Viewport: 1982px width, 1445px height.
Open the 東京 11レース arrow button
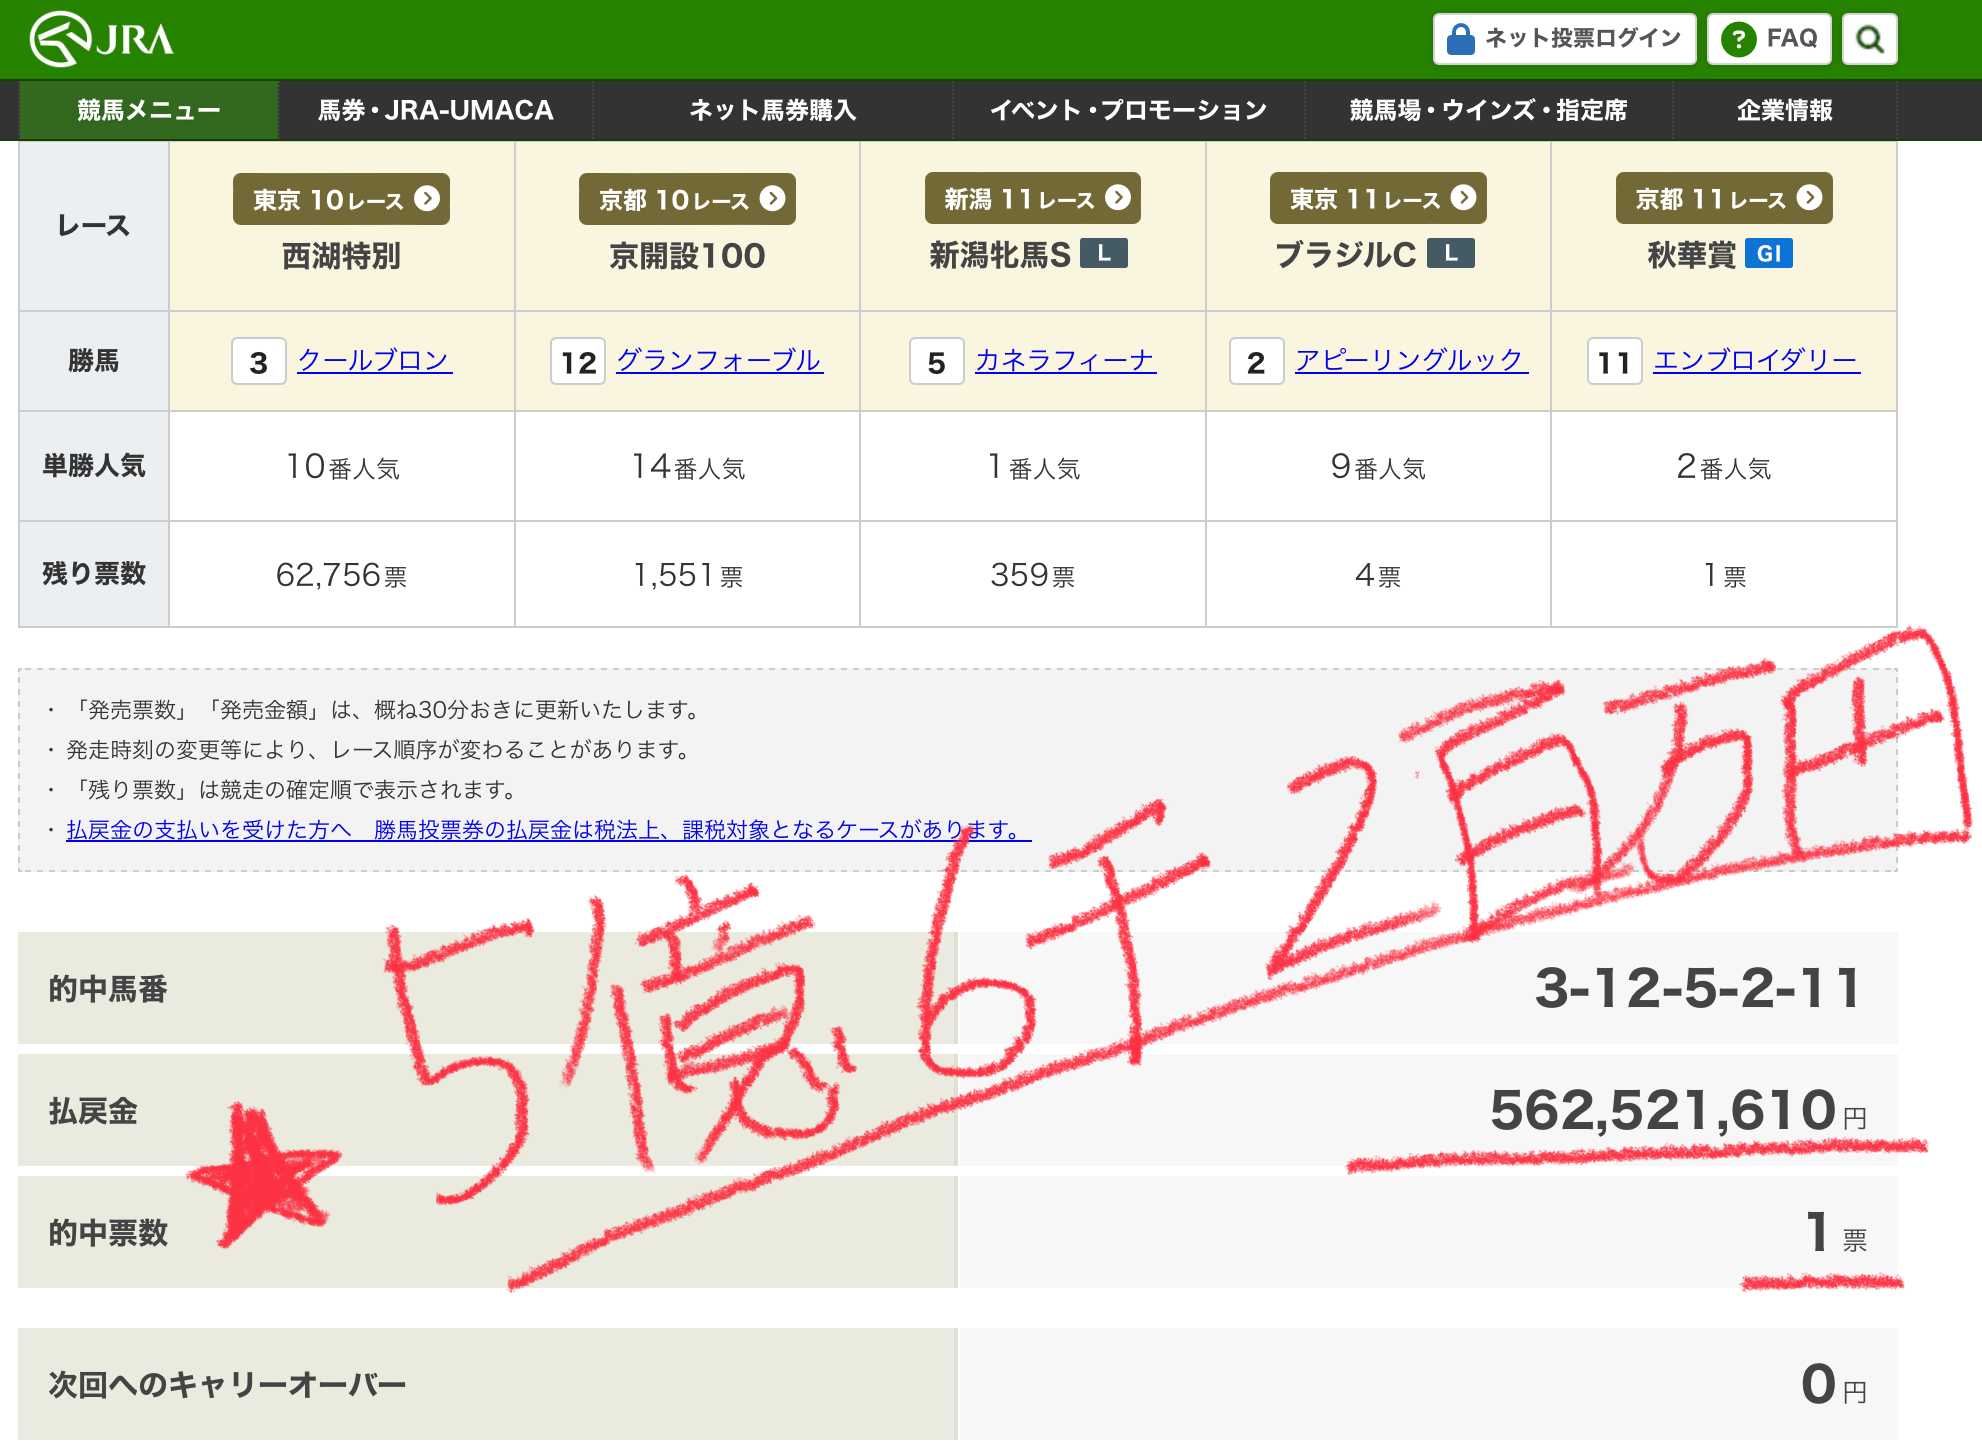(1377, 199)
